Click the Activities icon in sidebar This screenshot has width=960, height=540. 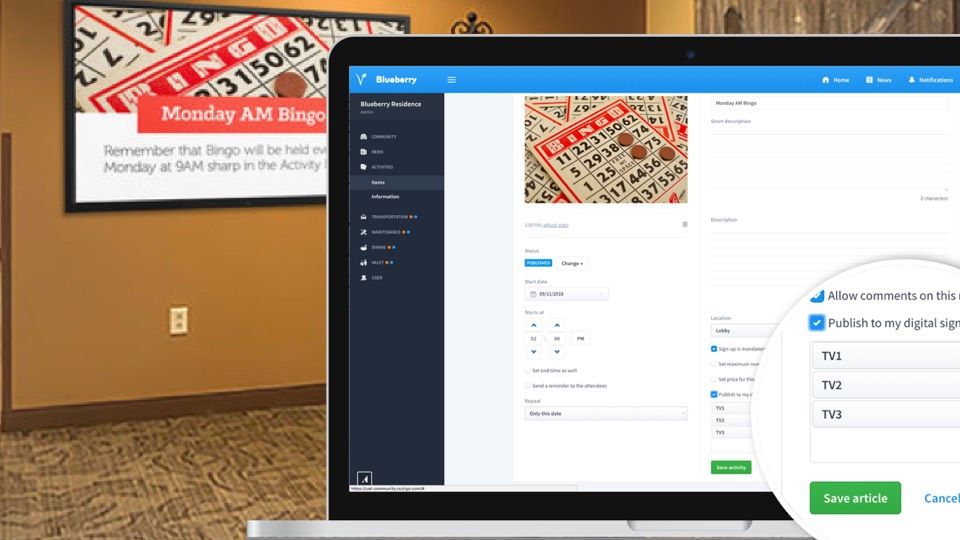pos(364,167)
